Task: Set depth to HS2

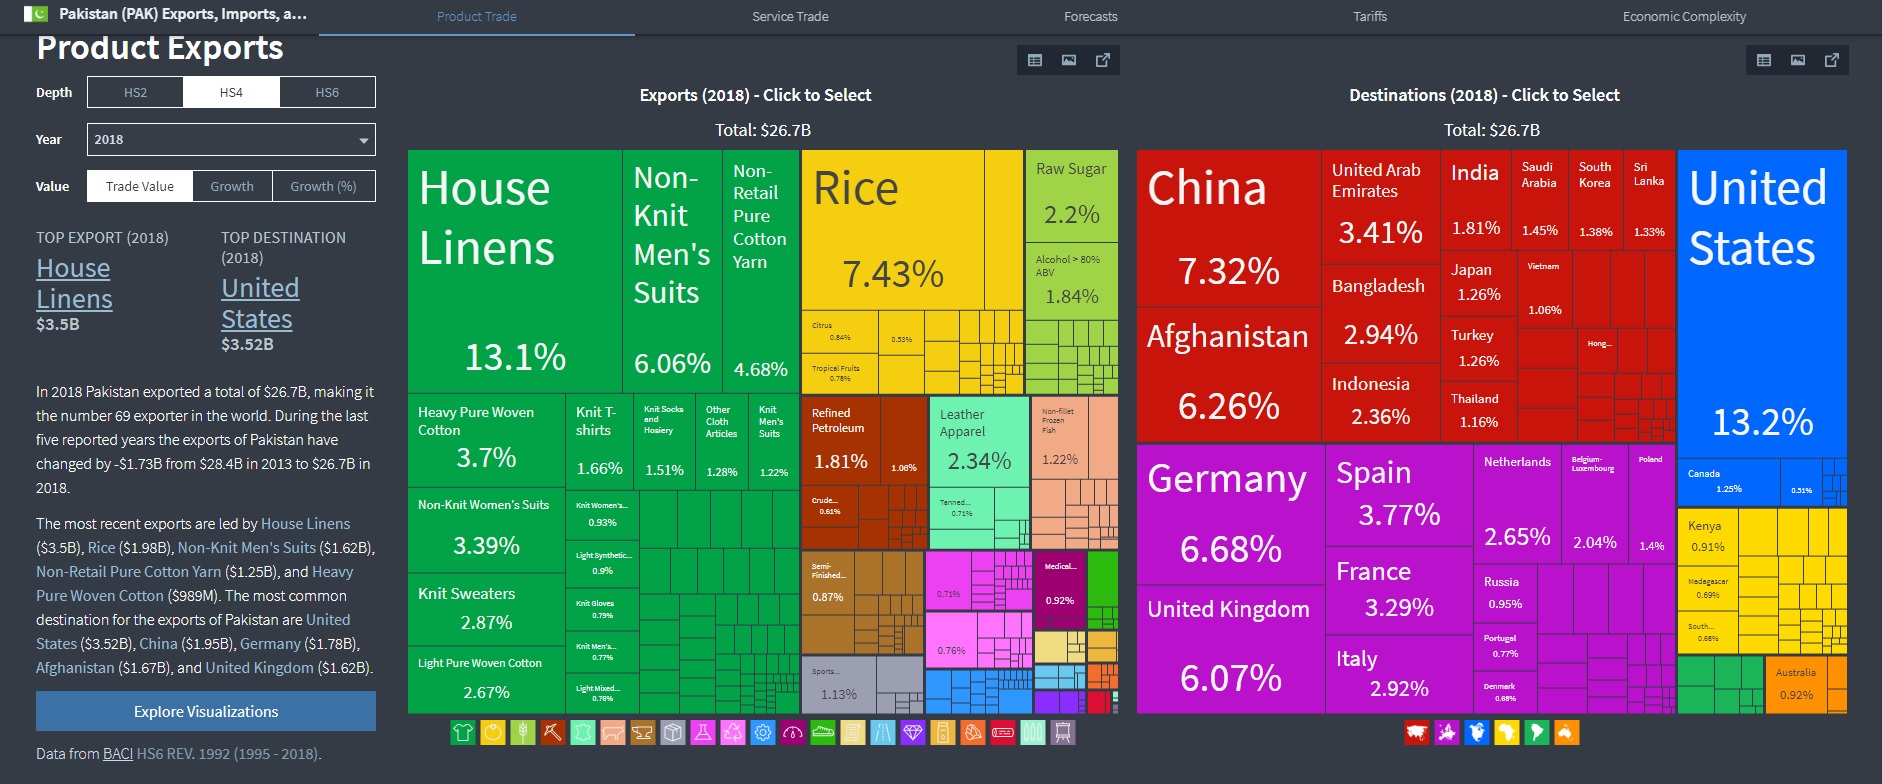Action: pyautogui.click(x=135, y=92)
